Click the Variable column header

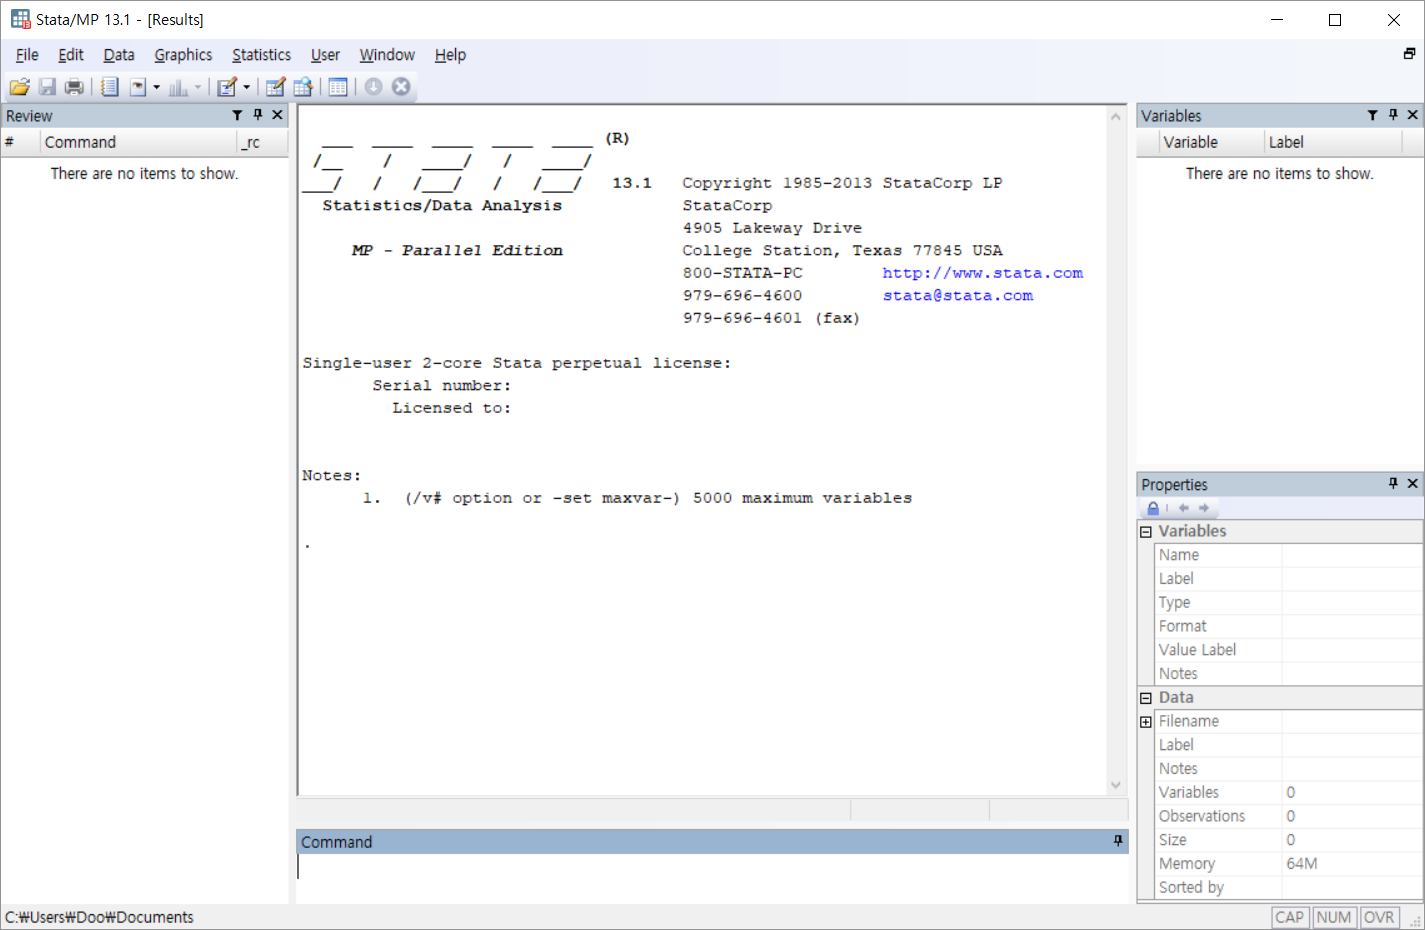1212,142
